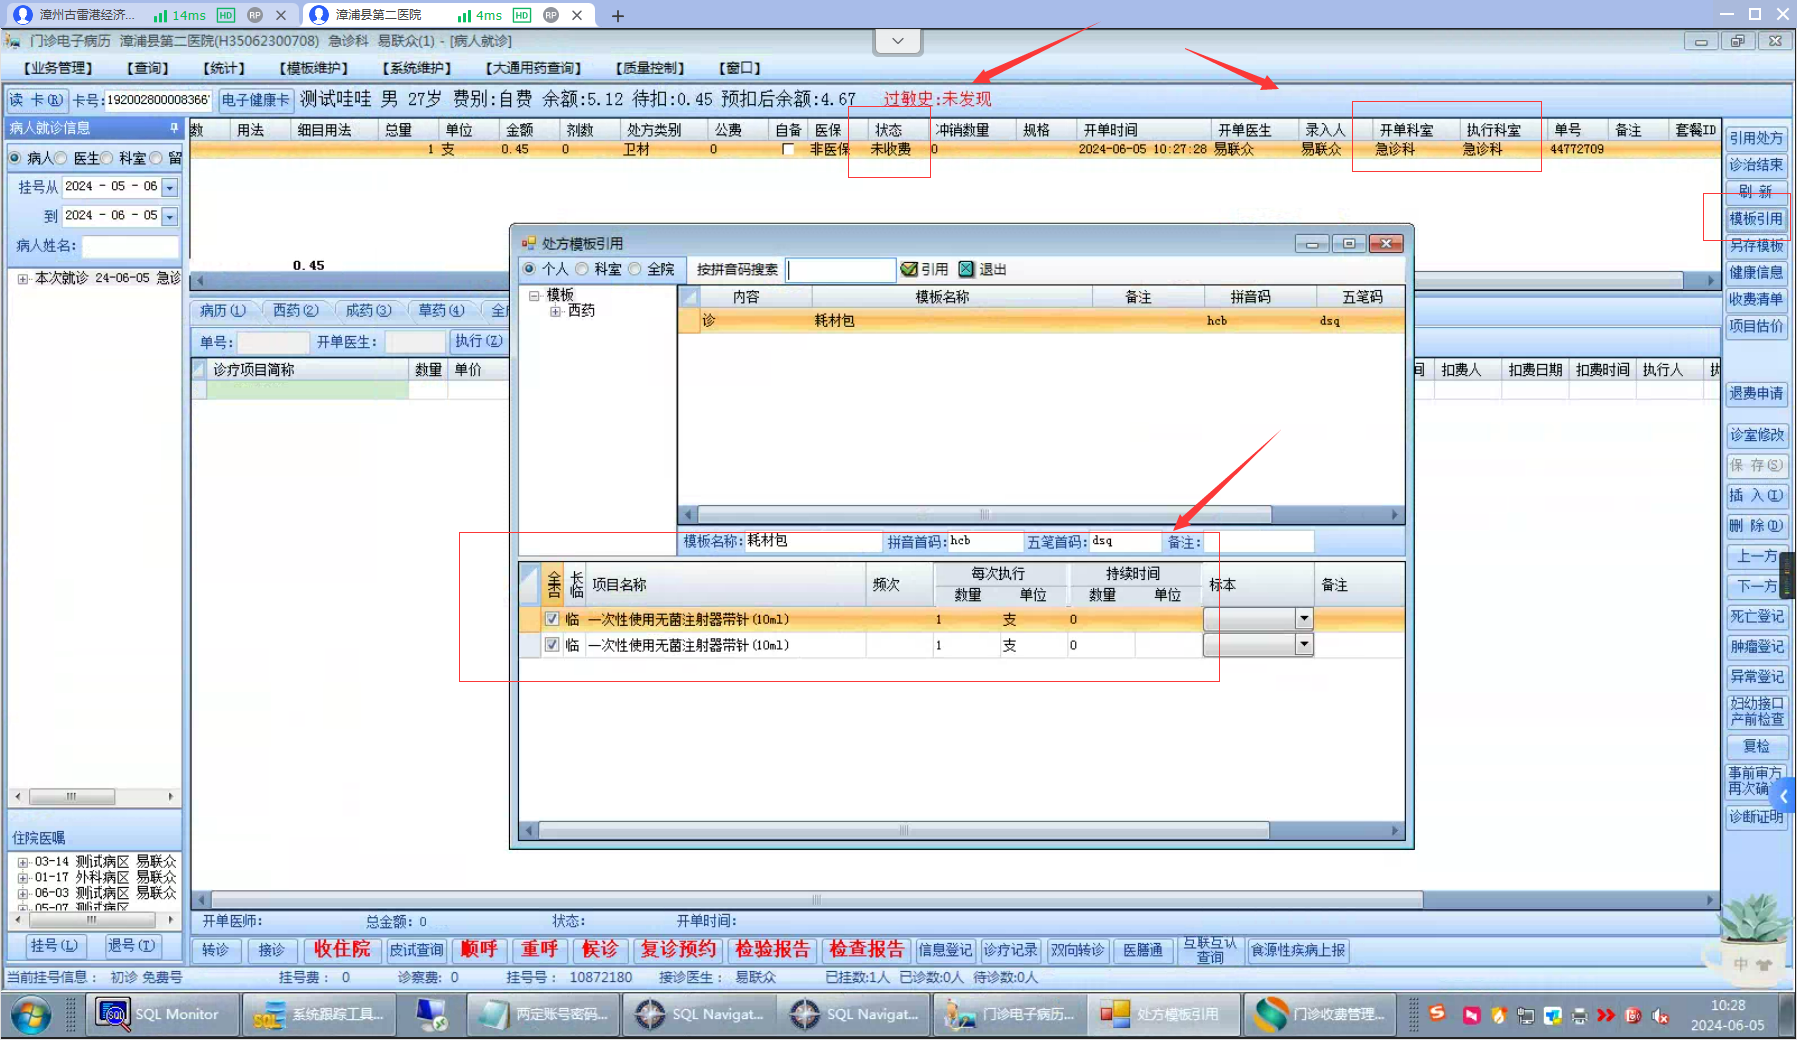Image resolution: width=1797 pixels, height=1040 pixels.
Task: Click the user avatar icon on the 漳州古雷港经济 tab
Action: (x=23, y=15)
